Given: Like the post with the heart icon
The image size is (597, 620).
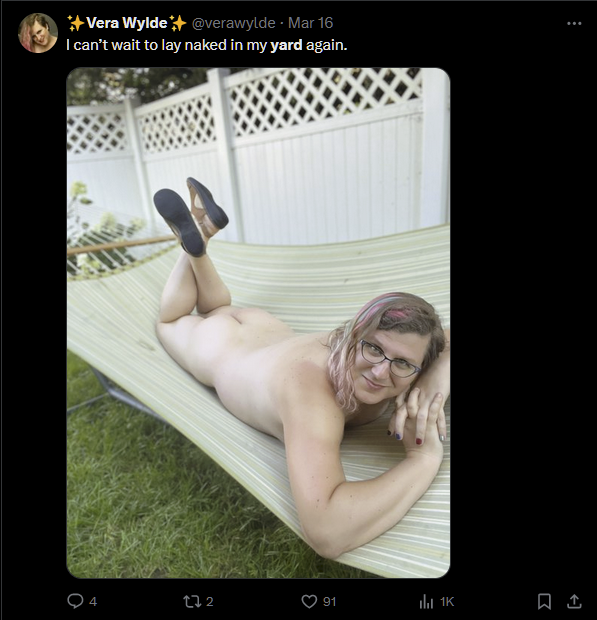Looking at the screenshot, I should click(309, 601).
